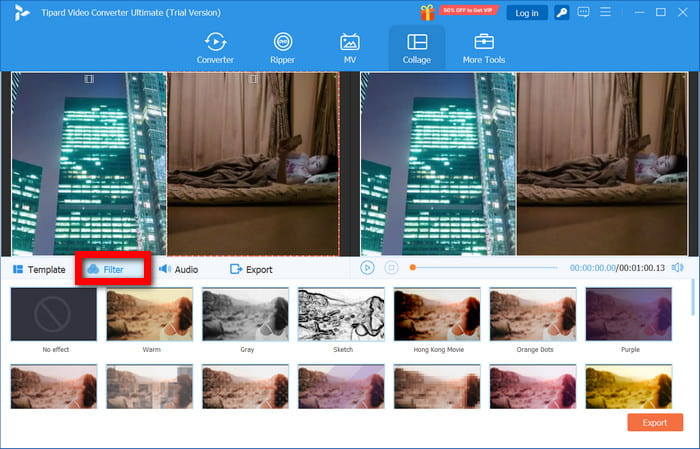Stop the preview playback

click(391, 268)
